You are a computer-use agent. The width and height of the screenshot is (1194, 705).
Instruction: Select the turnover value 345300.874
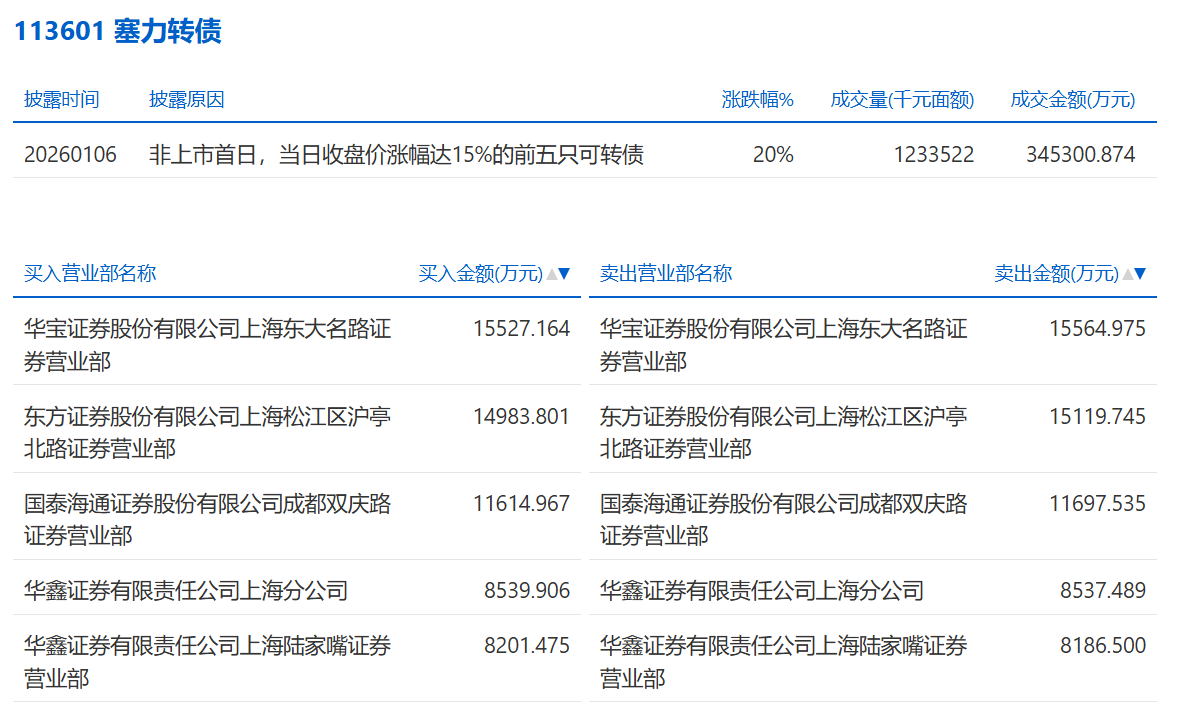pos(1081,155)
